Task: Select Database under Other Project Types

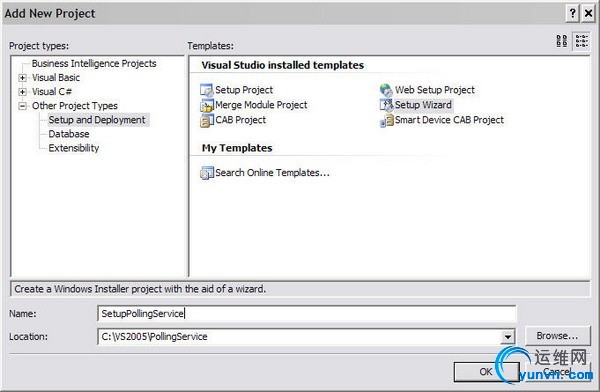Action: pos(69,134)
